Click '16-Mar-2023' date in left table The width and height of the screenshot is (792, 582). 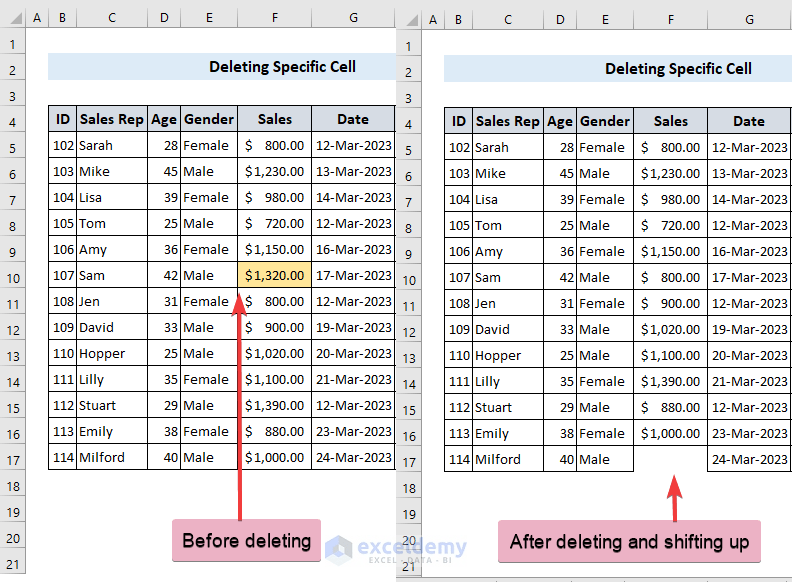click(x=353, y=250)
